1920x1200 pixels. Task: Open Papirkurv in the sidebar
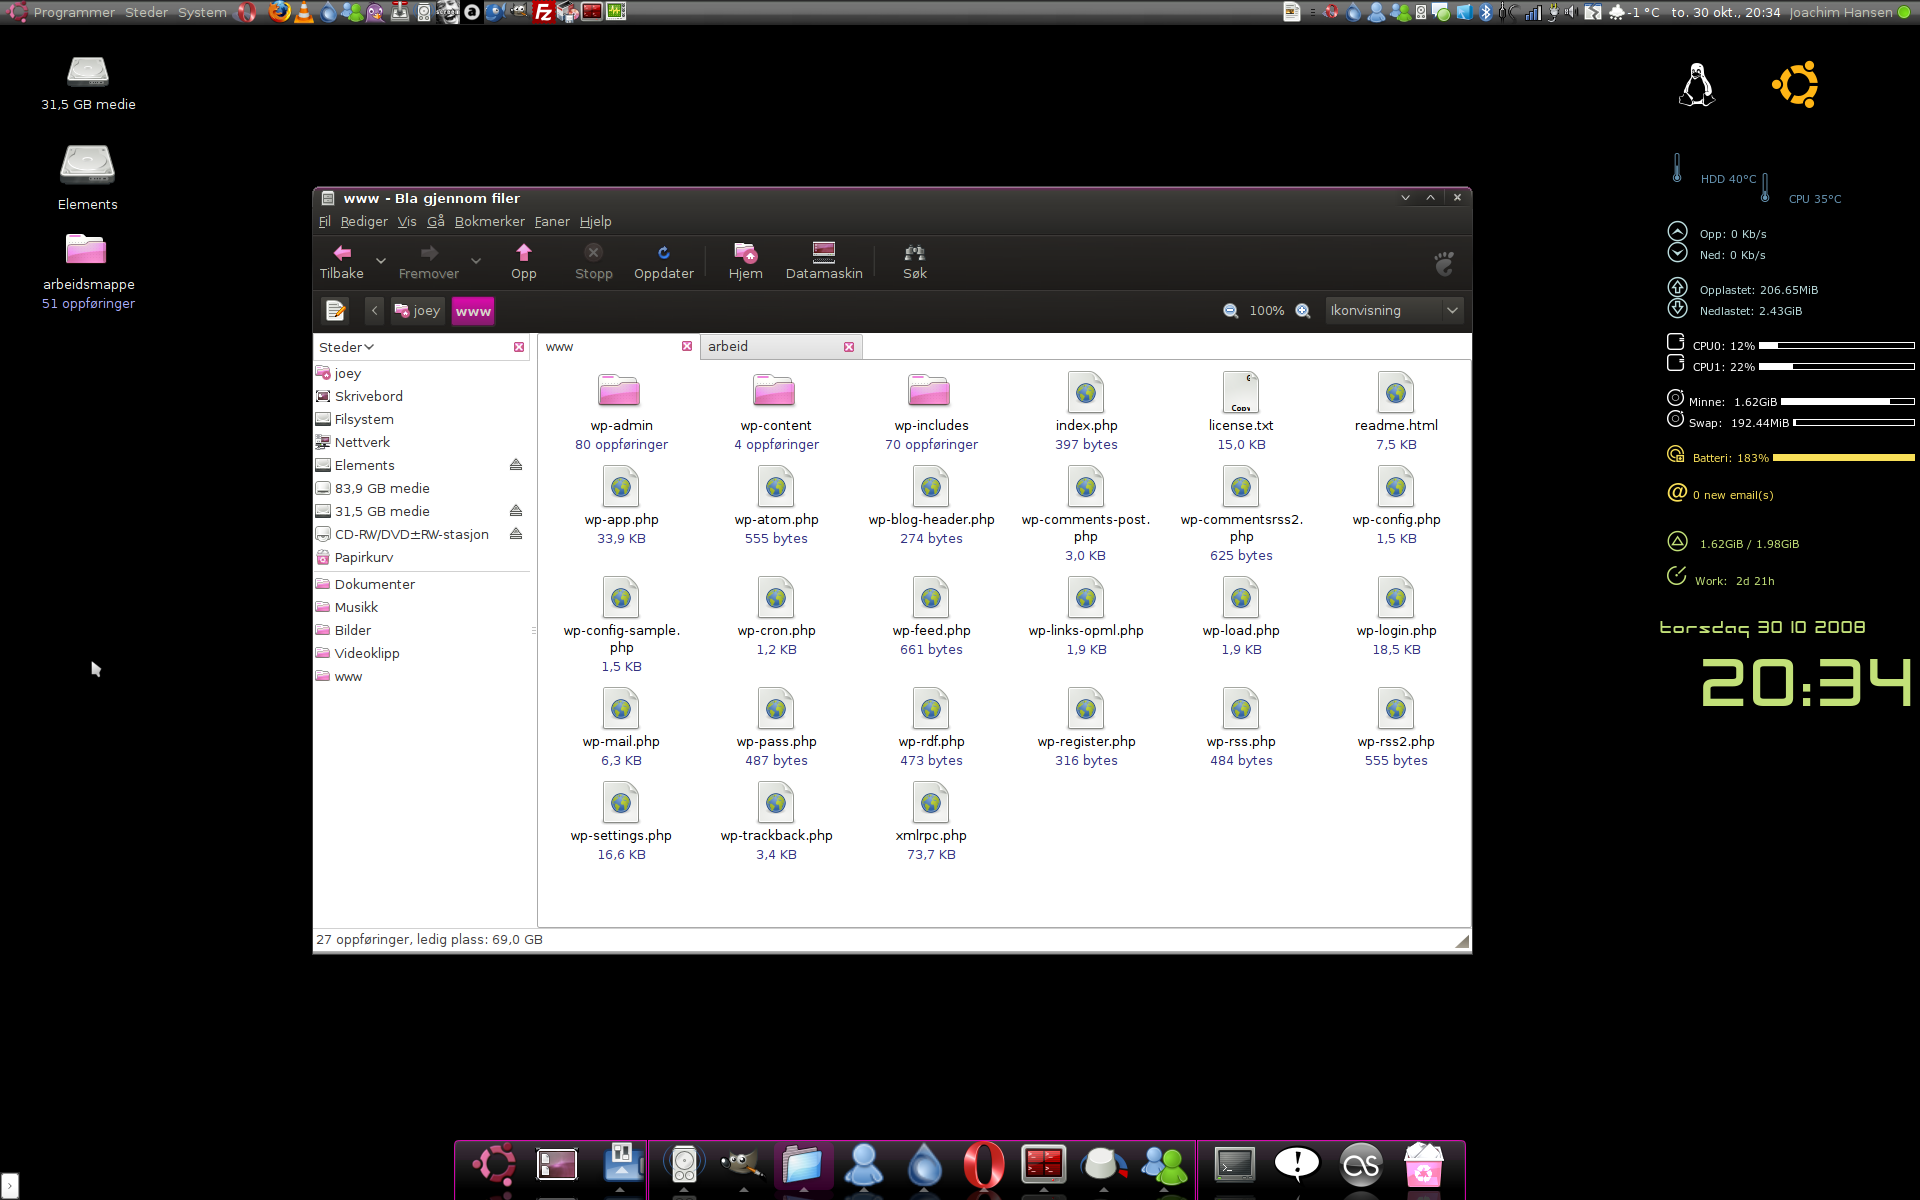tap(364, 557)
